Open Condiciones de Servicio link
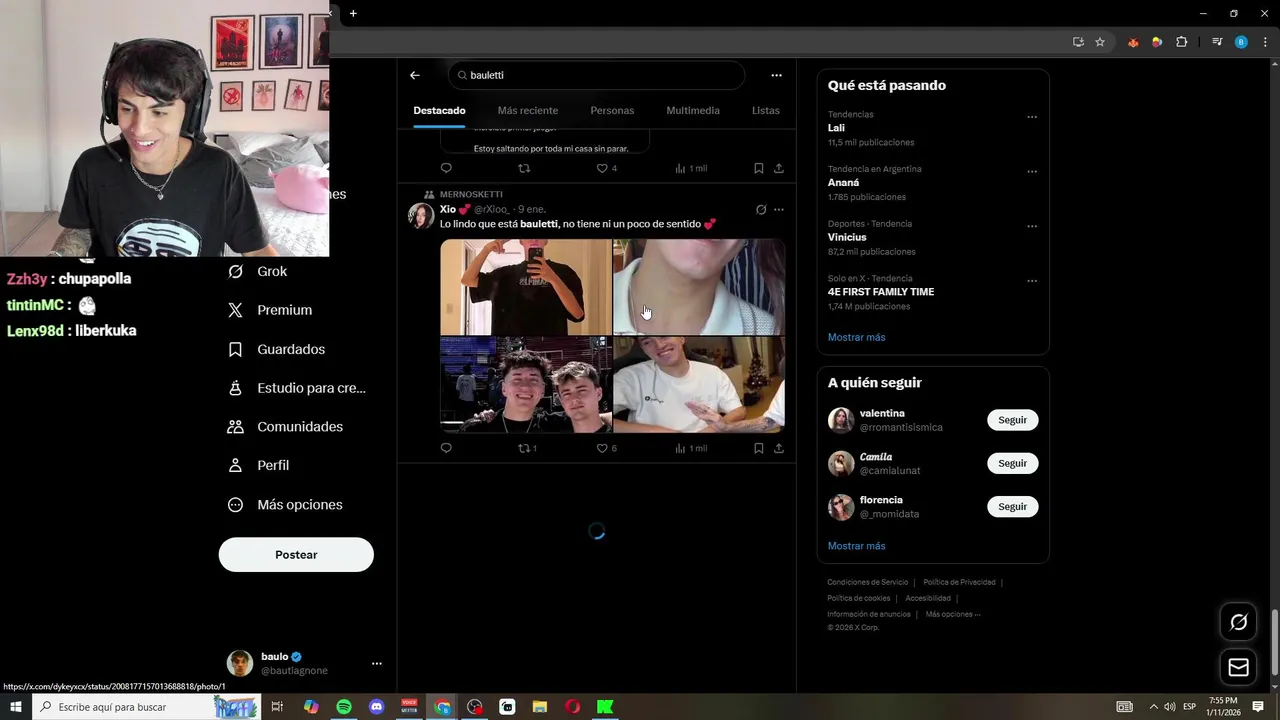 867,582
